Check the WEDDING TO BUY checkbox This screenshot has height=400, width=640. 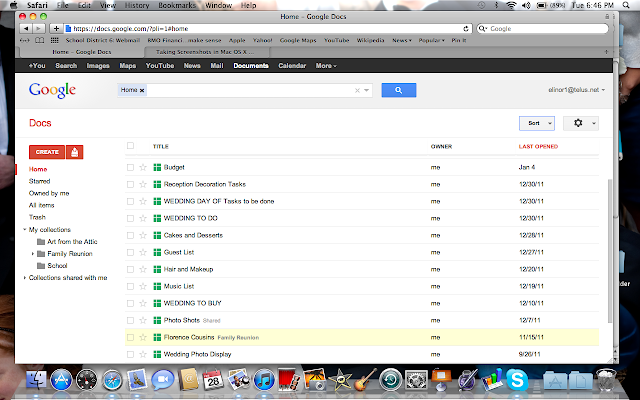[x=130, y=303]
